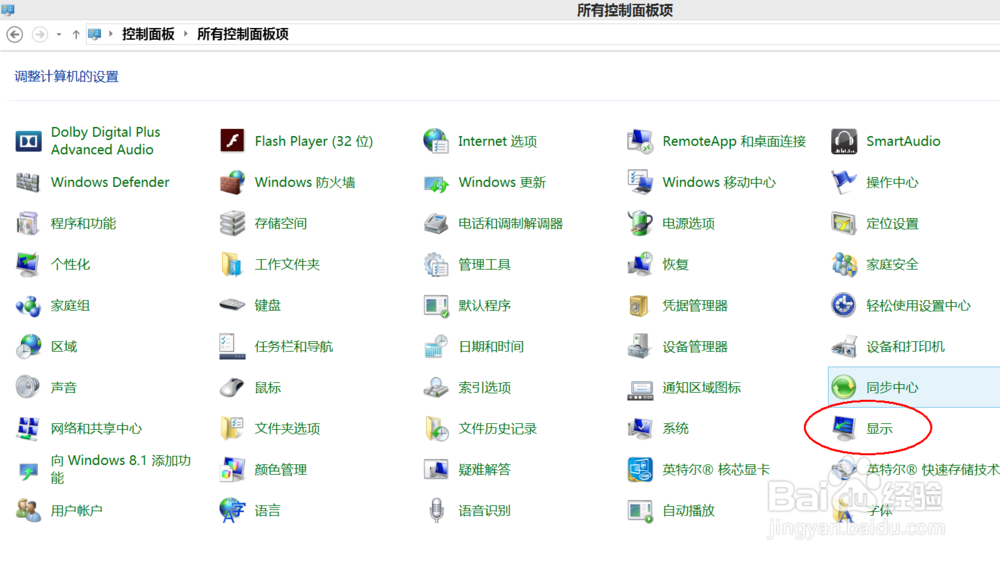Click 控制面板 in the address breadcrumb
1000x562 pixels.
pos(148,34)
